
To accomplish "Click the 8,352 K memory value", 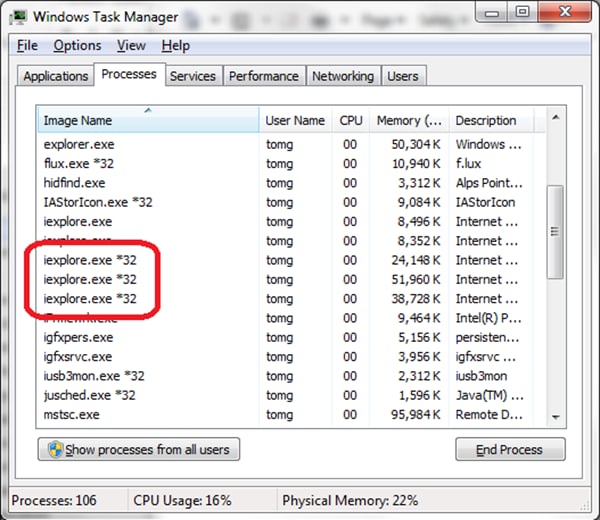I will click(419, 241).
